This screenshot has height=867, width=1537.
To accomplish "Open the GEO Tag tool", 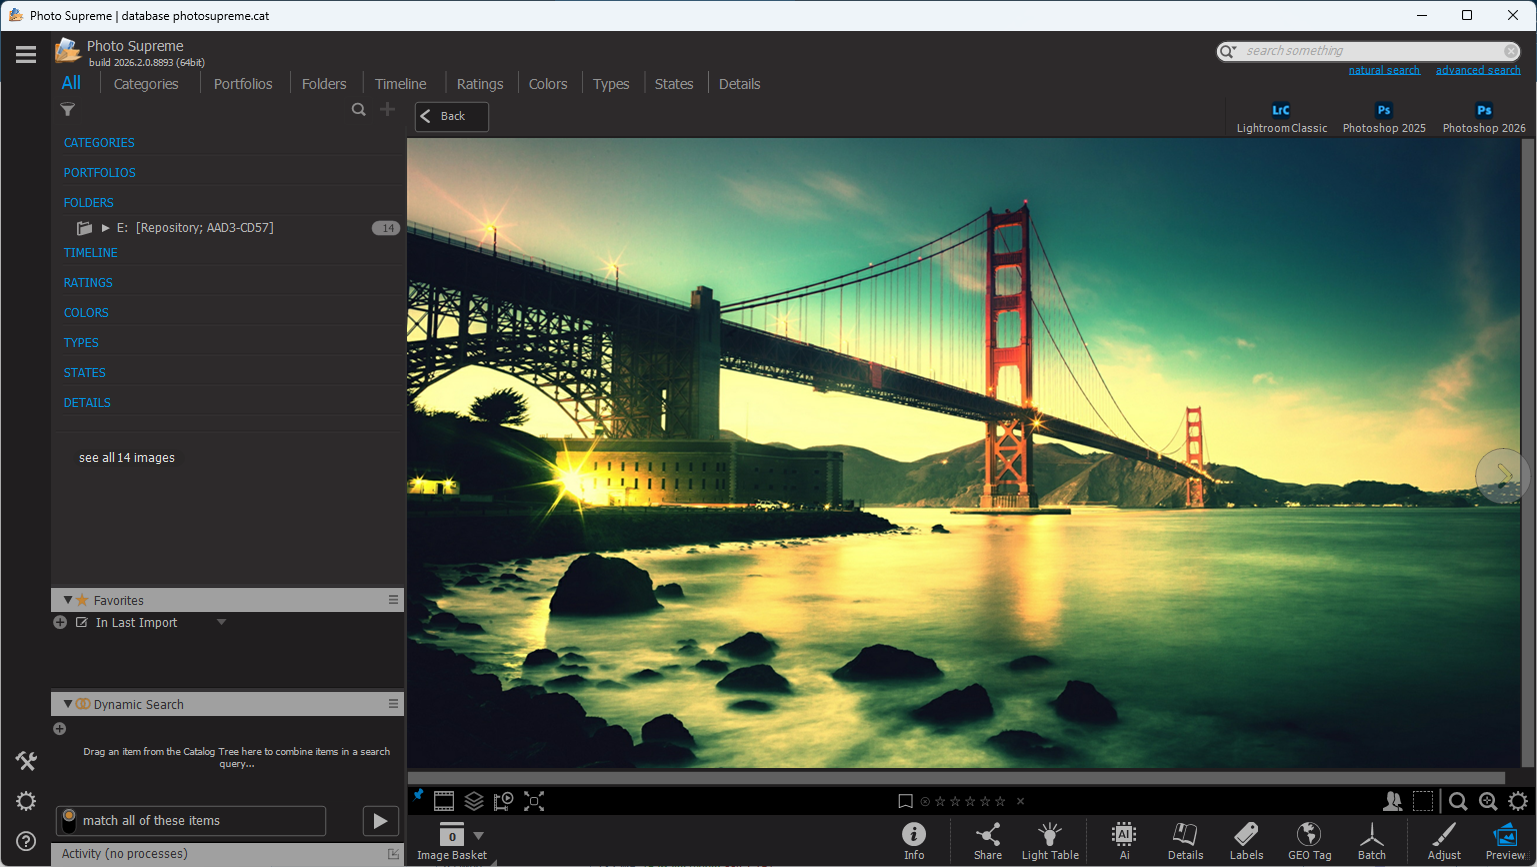I will click(1309, 840).
